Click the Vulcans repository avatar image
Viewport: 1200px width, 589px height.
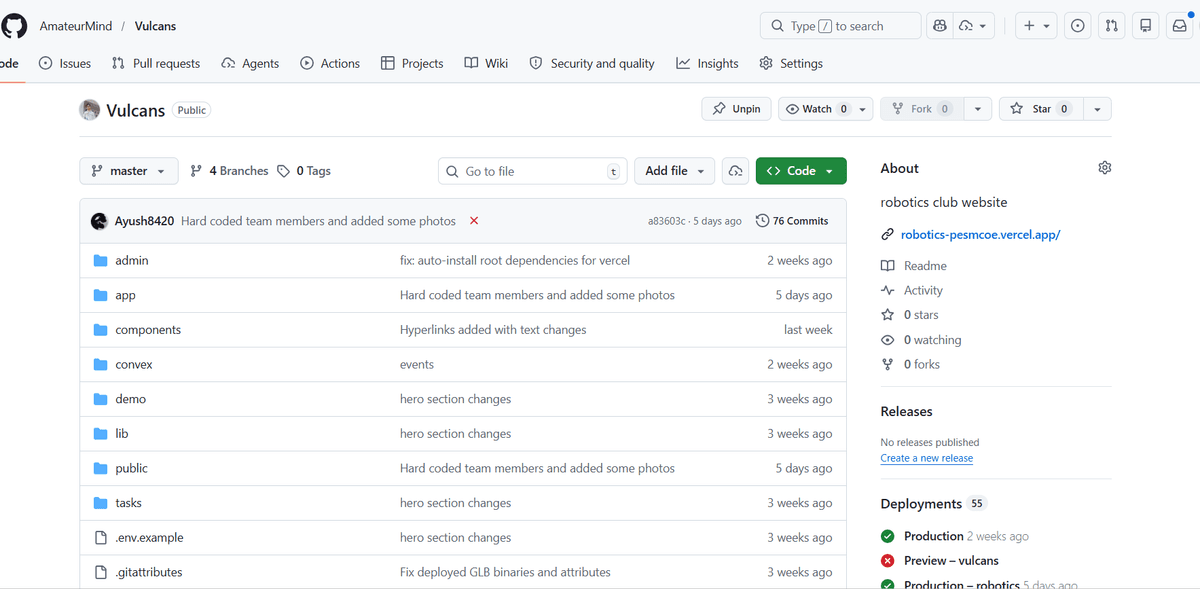pos(90,110)
